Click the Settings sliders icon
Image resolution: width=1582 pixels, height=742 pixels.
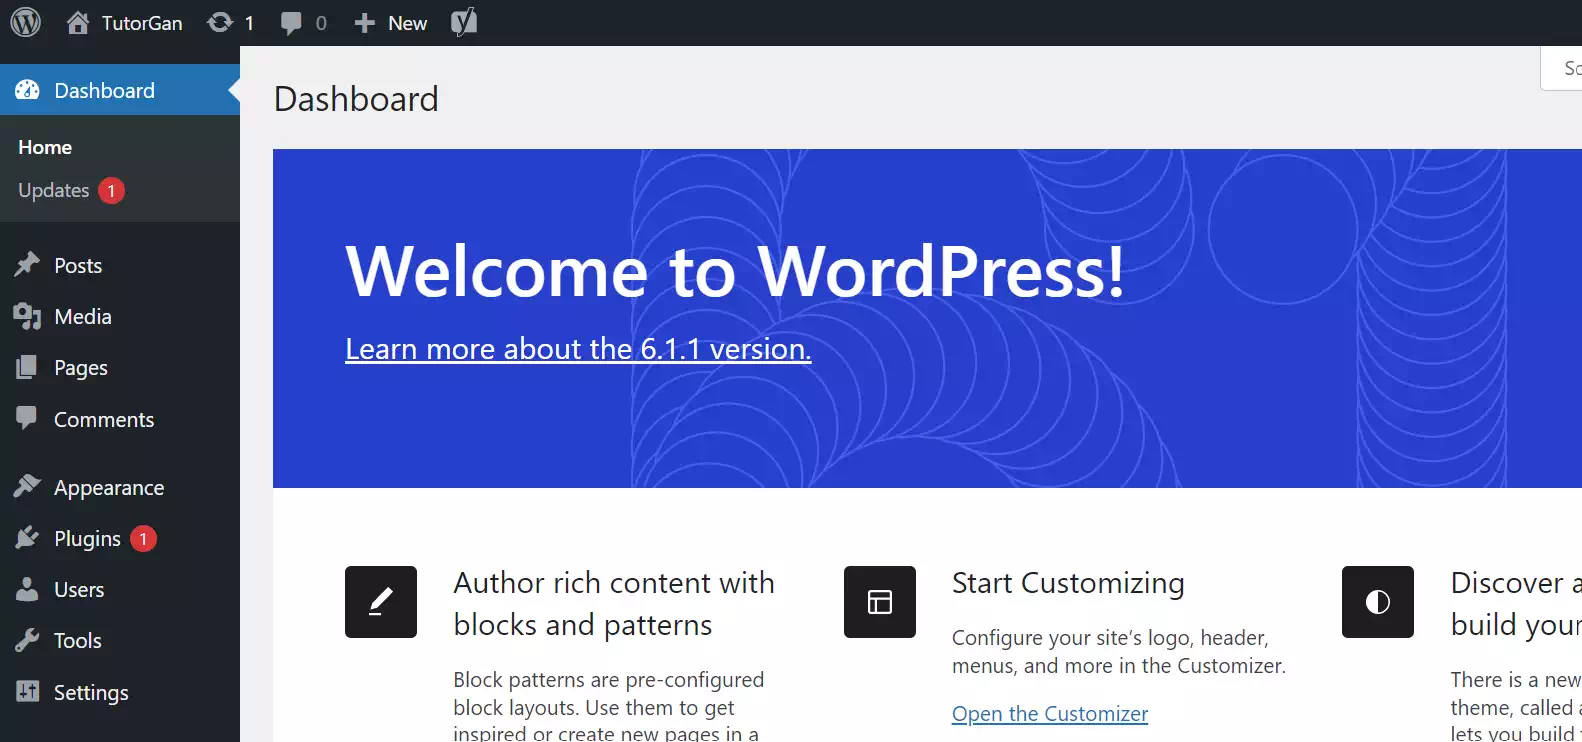pyautogui.click(x=28, y=691)
